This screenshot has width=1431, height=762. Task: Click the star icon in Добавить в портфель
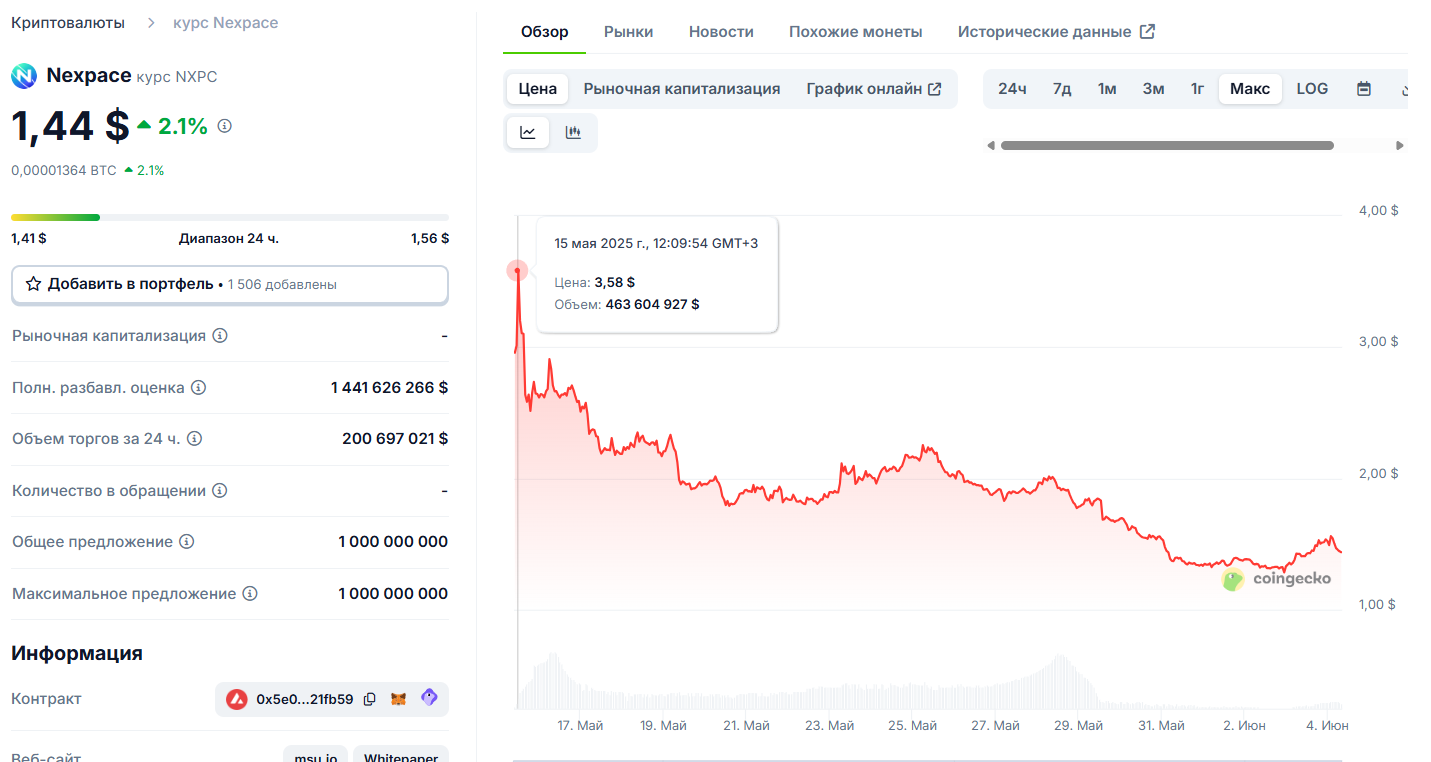pos(33,284)
